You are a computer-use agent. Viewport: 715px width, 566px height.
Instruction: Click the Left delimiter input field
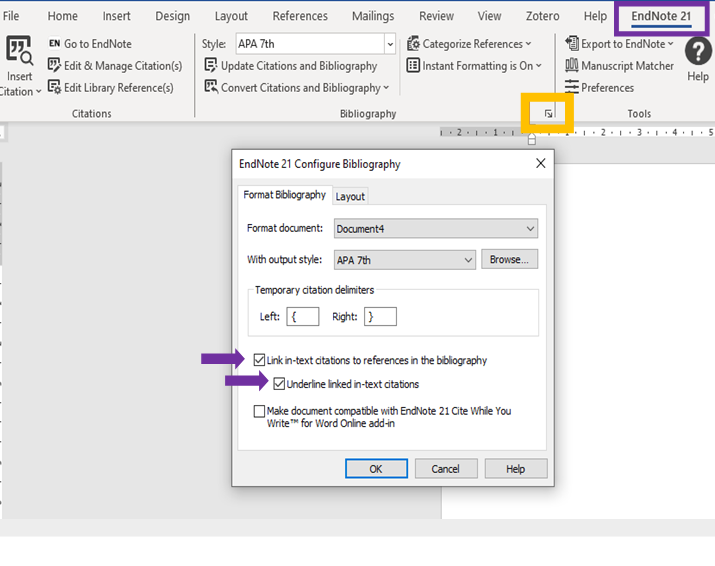tap(303, 317)
